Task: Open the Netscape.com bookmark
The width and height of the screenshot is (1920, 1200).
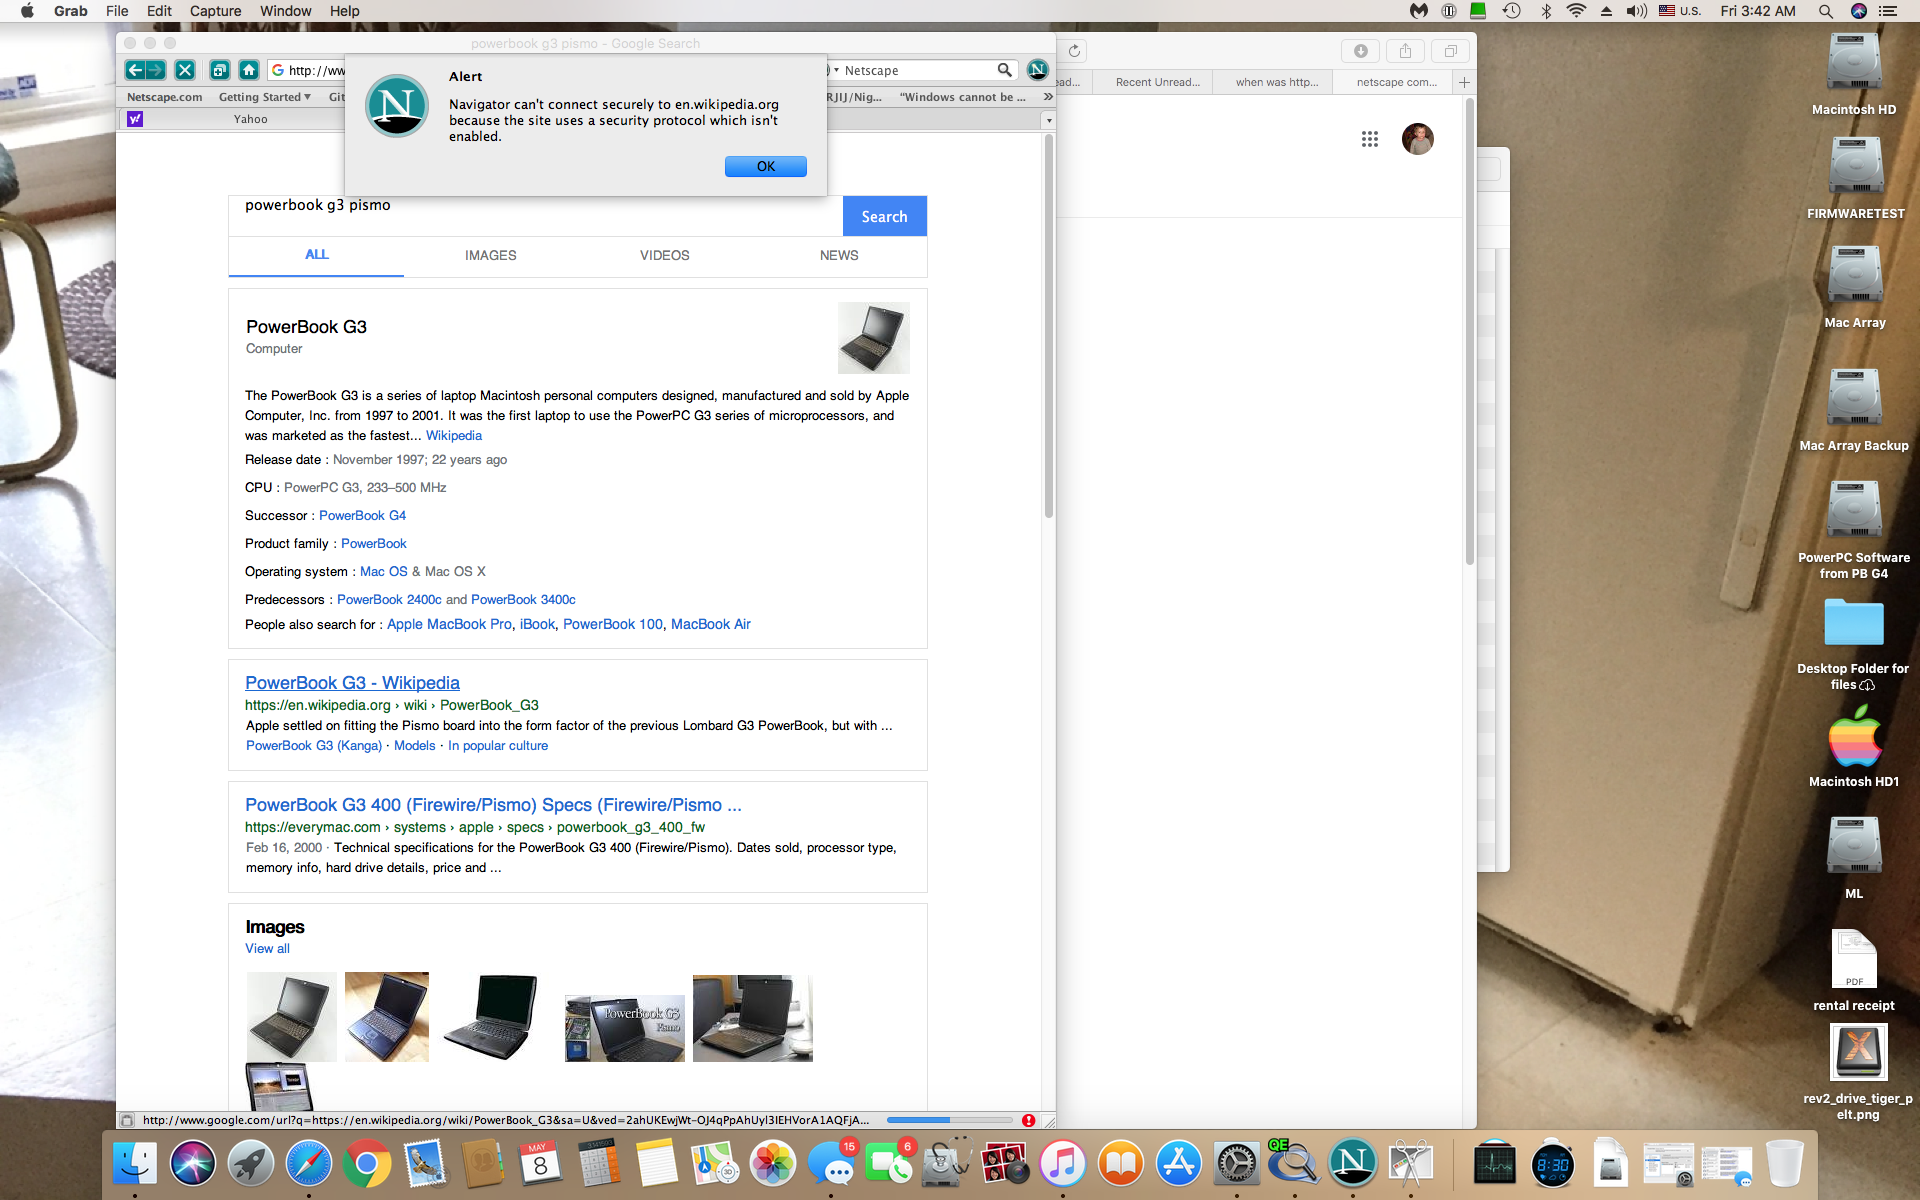Action: pyautogui.click(x=164, y=97)
